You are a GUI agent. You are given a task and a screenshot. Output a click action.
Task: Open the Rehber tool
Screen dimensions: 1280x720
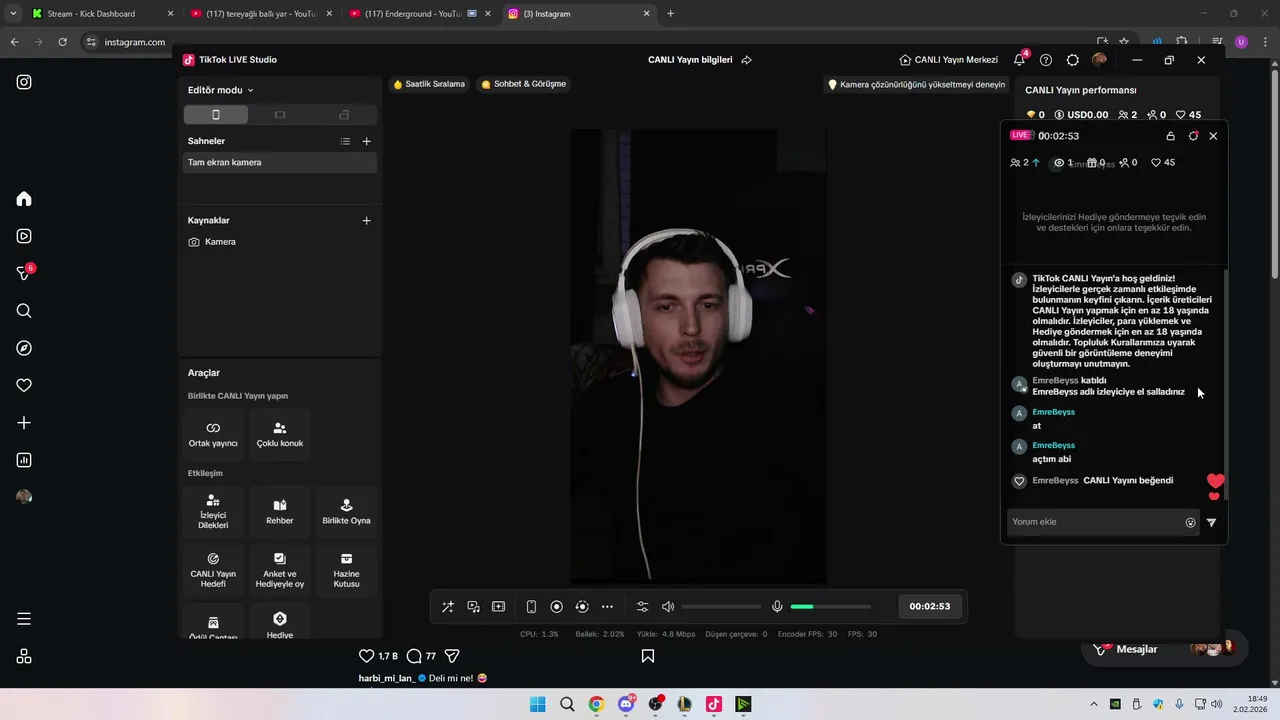(280, 512)
